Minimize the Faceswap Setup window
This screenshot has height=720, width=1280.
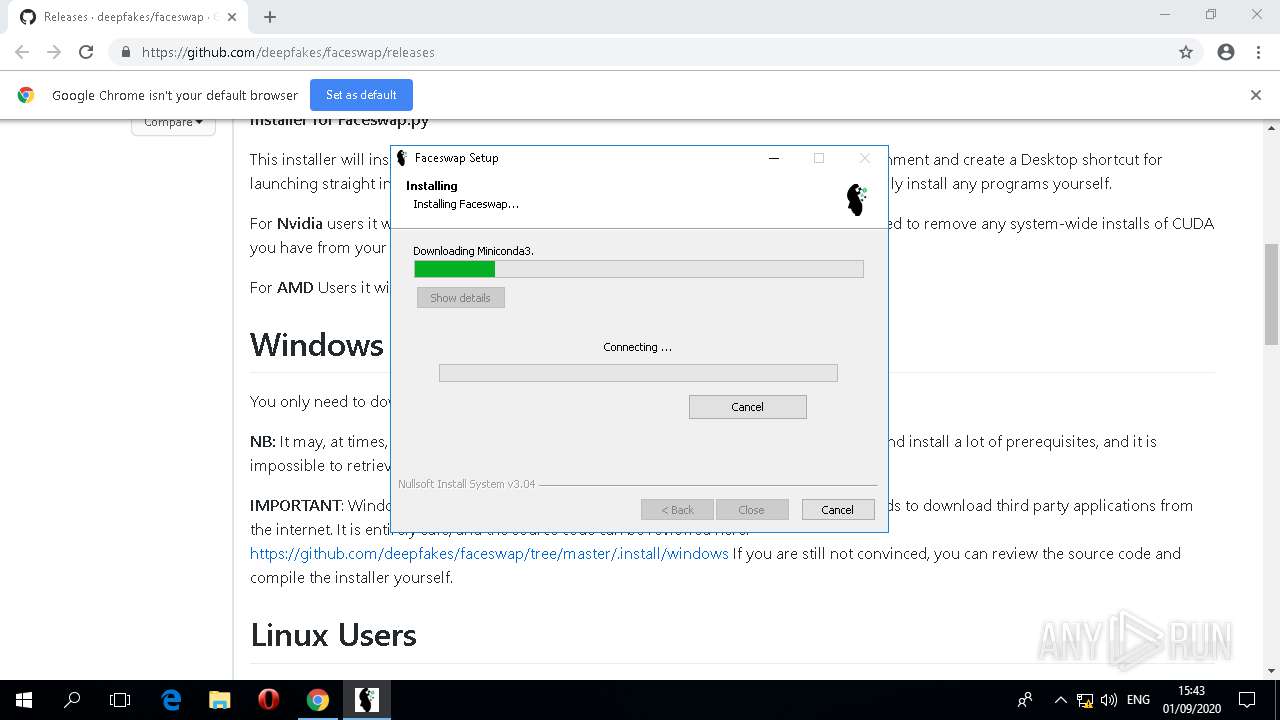click(773, 158)
